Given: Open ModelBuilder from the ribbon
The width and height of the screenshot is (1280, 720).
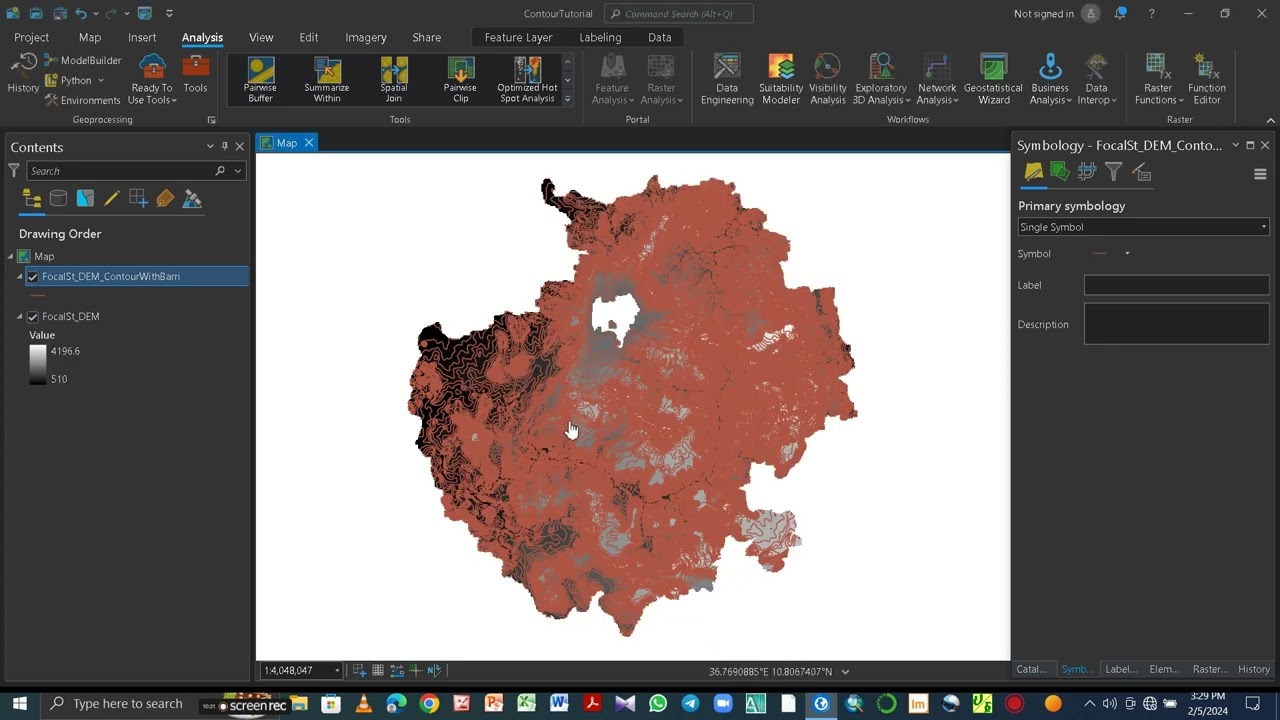Looking at the screenshot, I should click(83, 60).
